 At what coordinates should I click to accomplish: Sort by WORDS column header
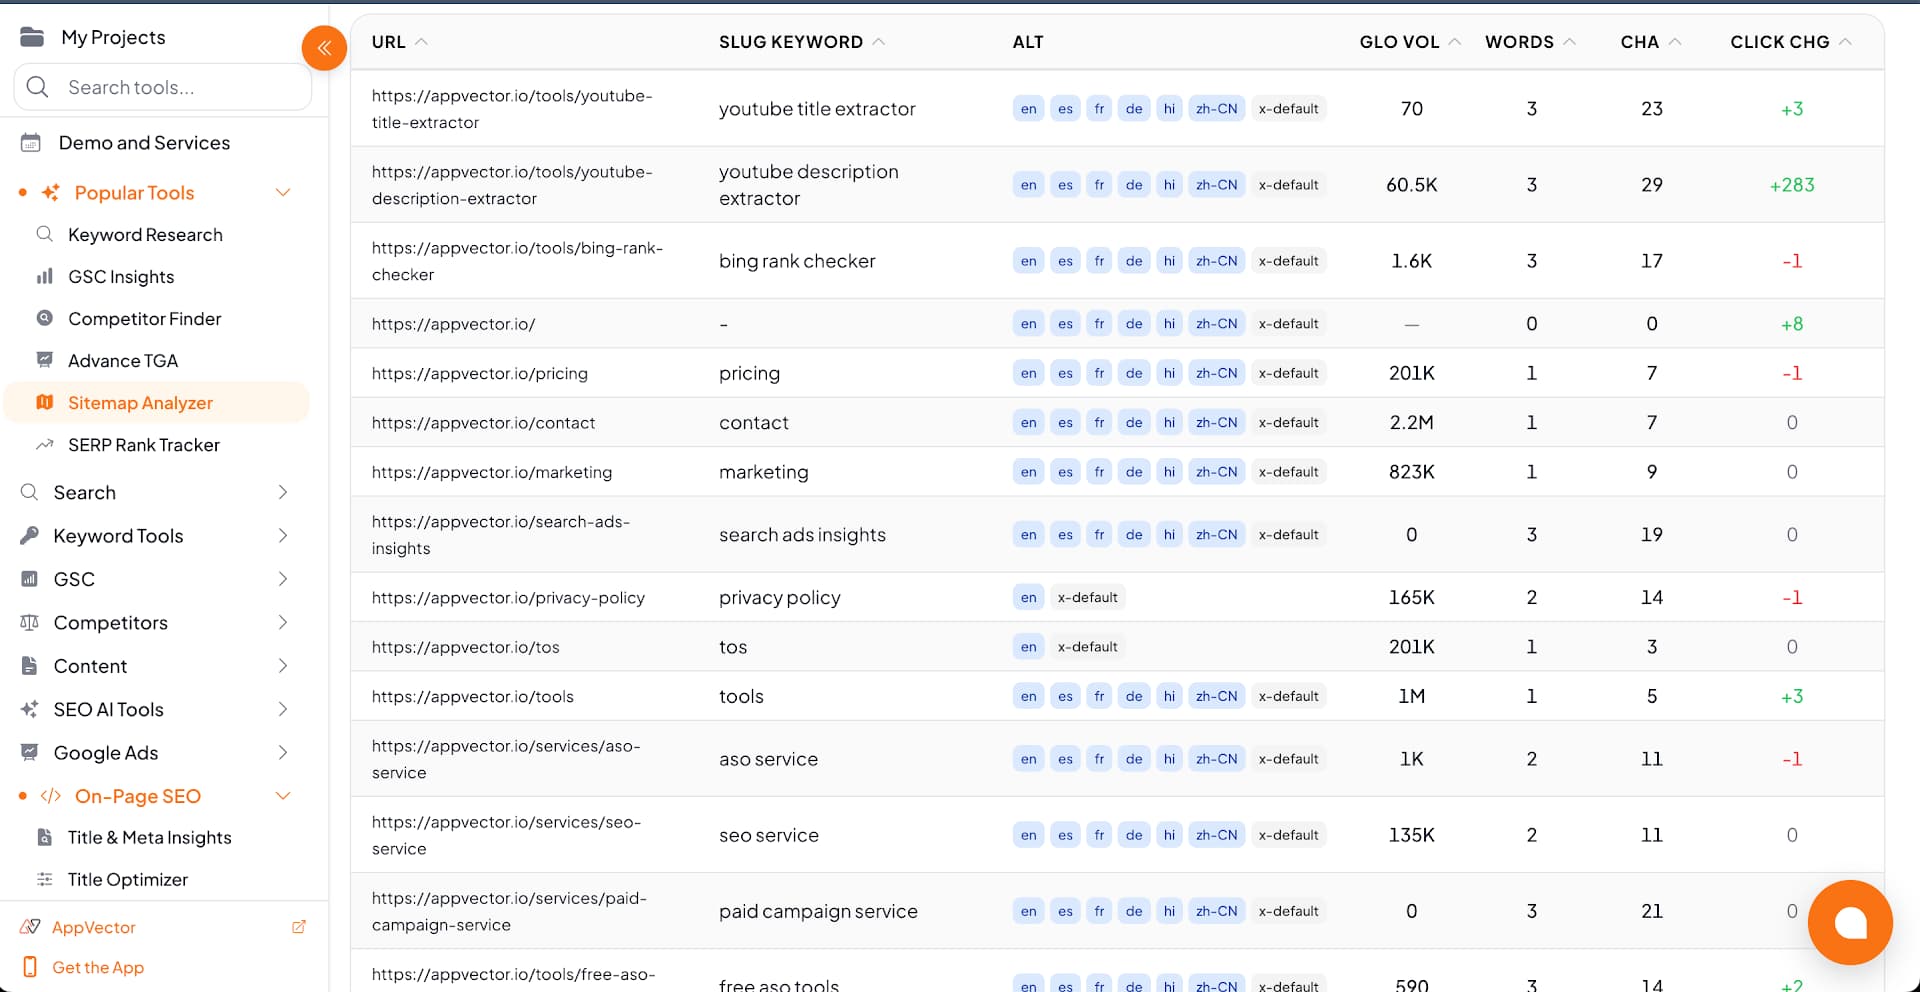tap(1530, 42)
